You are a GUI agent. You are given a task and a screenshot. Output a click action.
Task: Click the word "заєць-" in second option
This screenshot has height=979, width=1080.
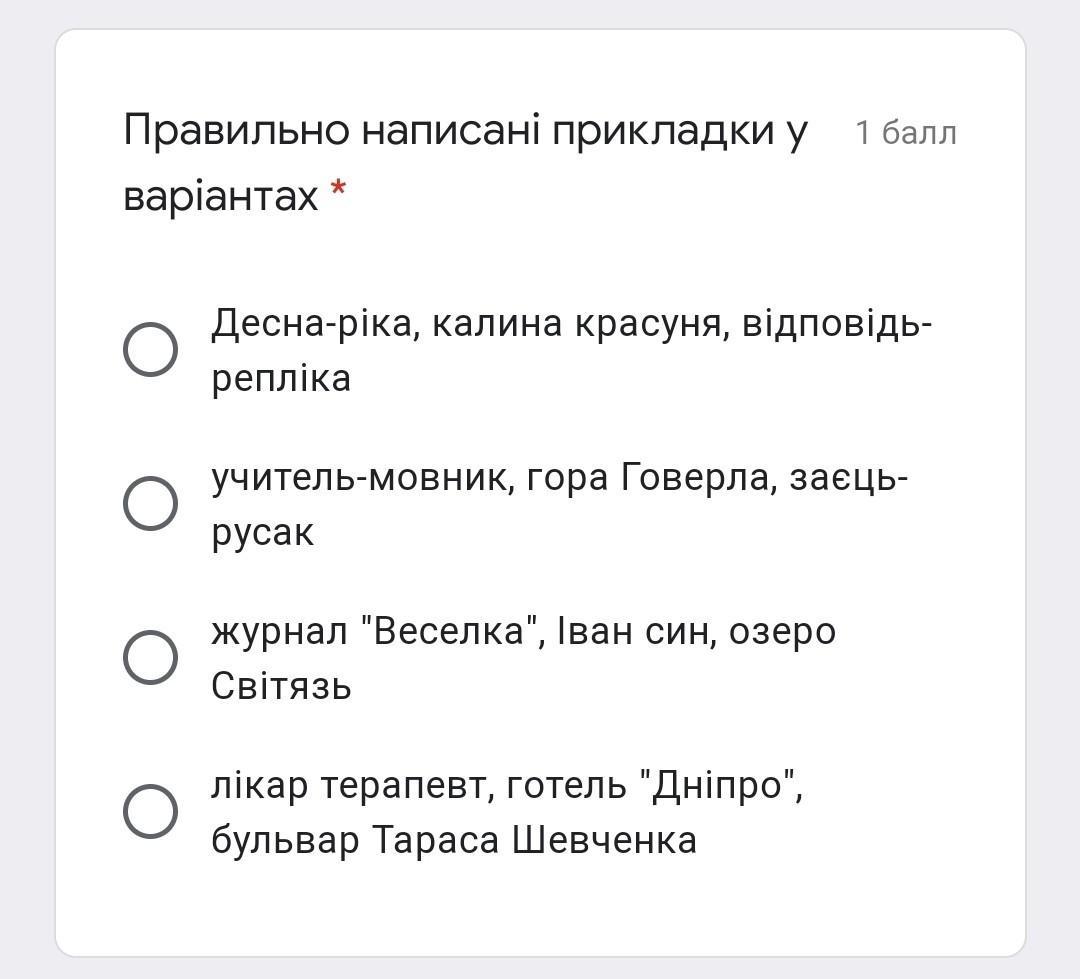point(849,478)
